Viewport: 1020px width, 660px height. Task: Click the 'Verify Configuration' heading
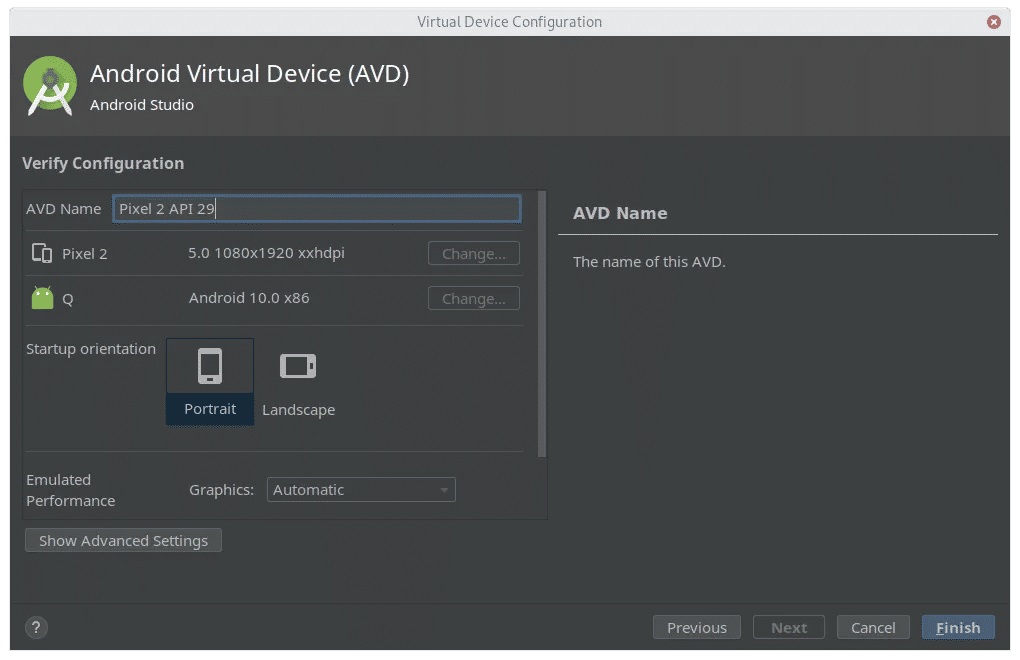click(x=103, y=163)
